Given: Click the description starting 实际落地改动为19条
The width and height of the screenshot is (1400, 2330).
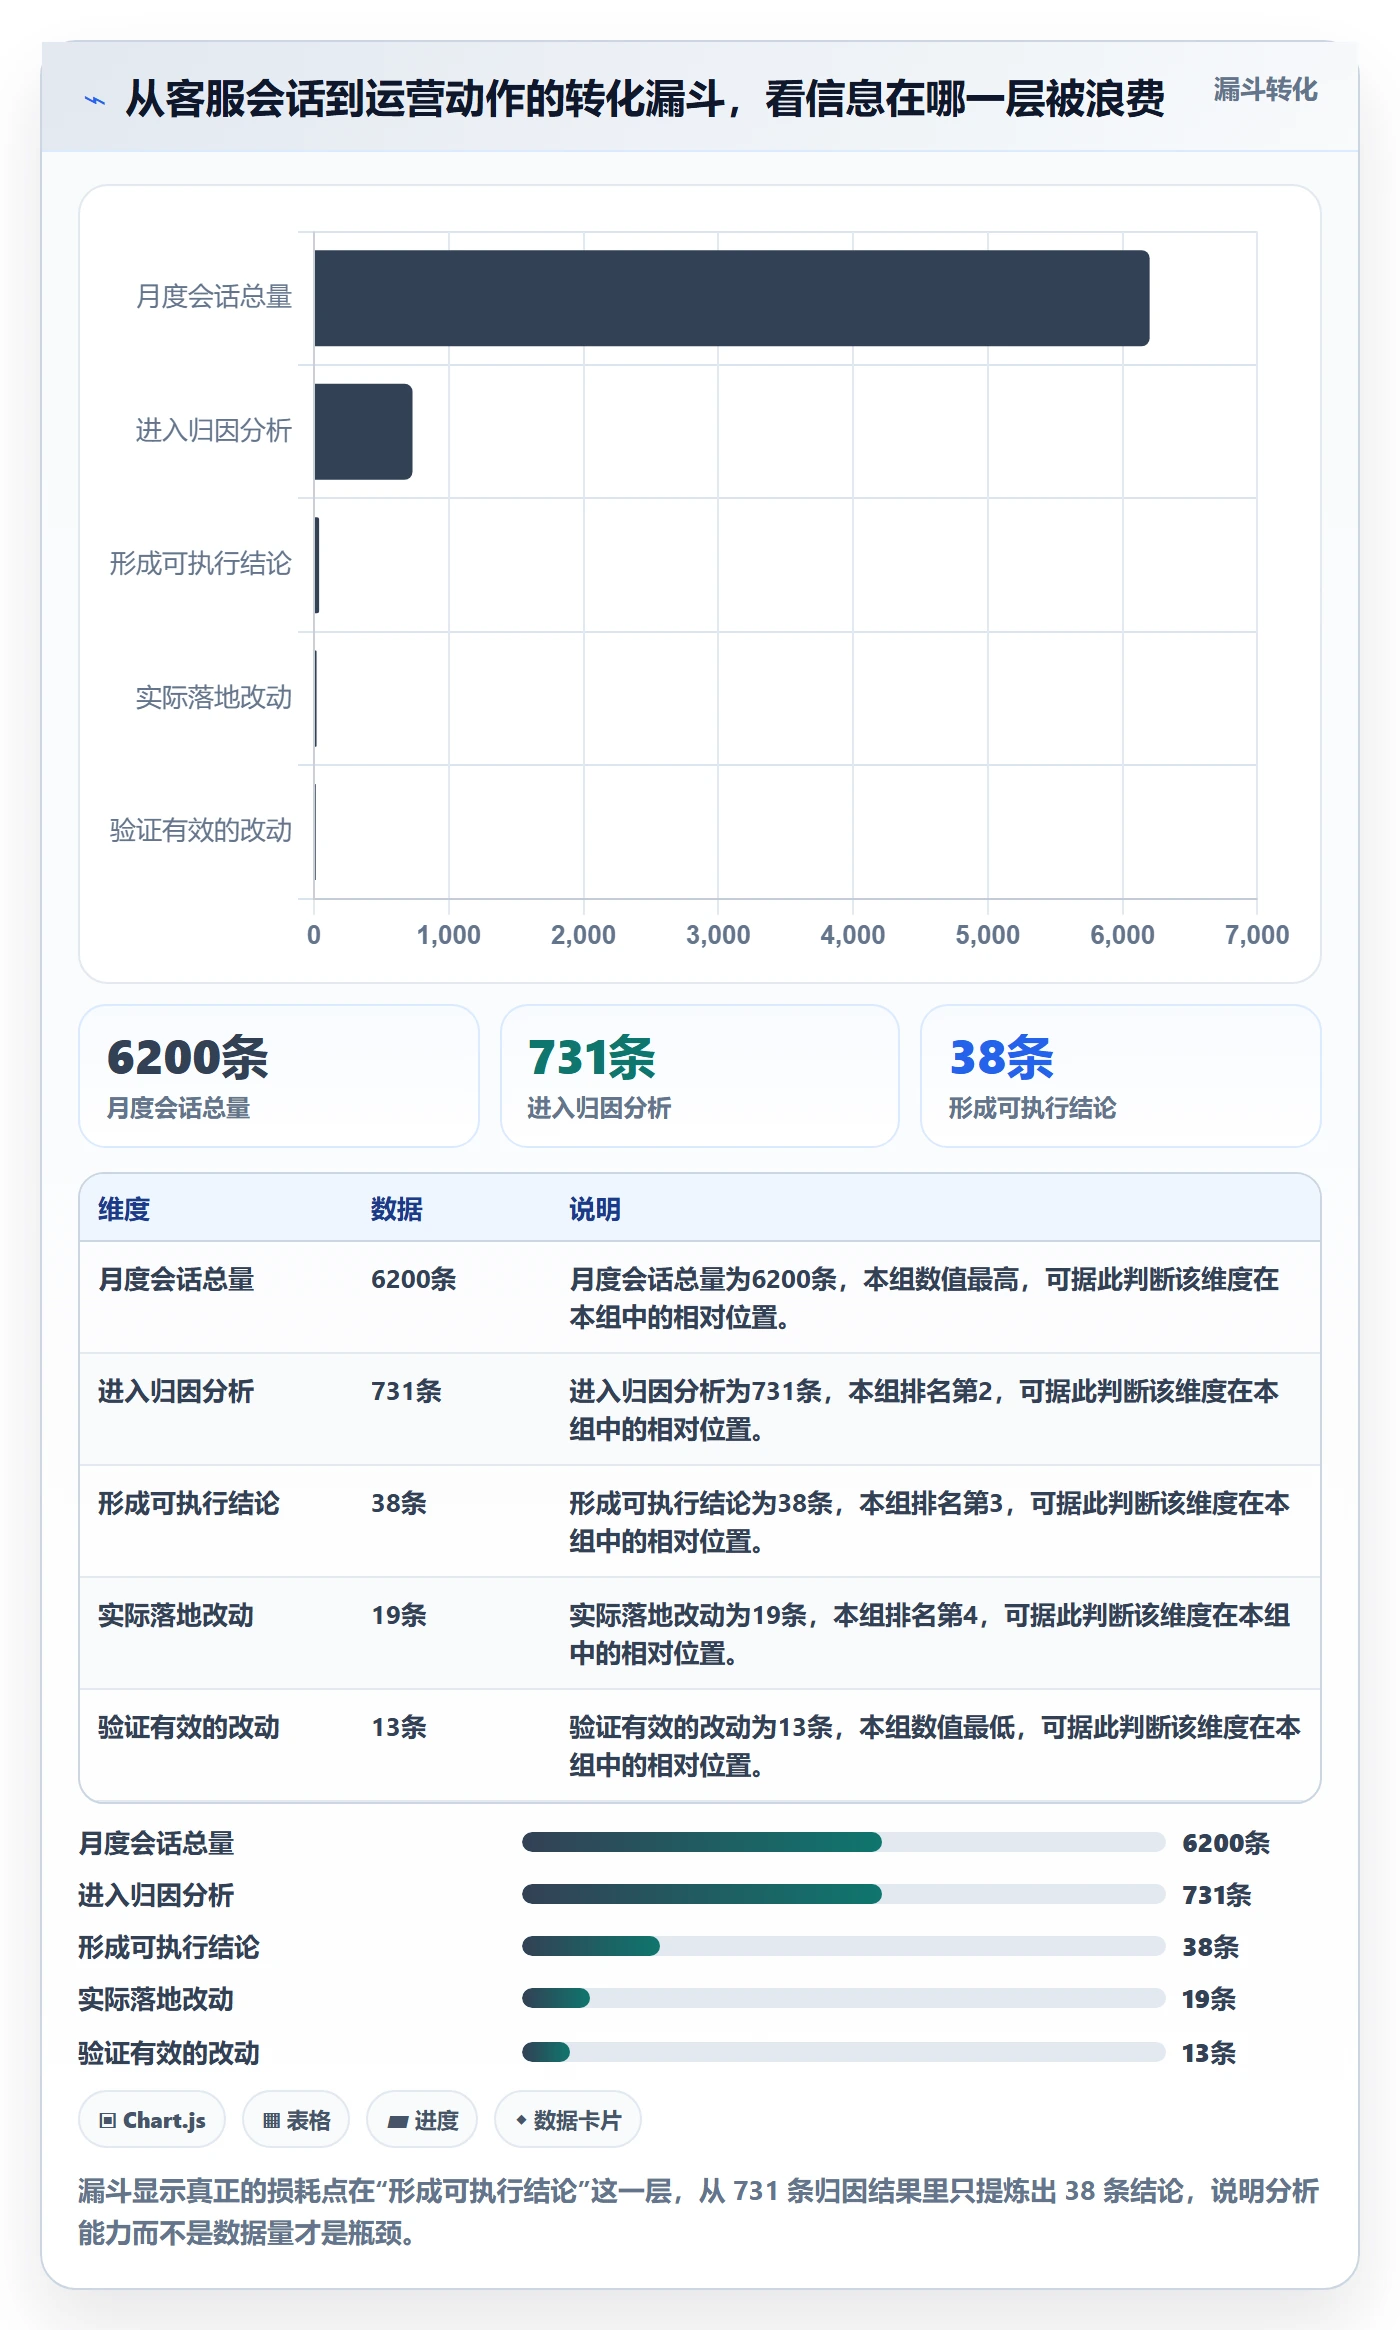Looking at the screenshot, I should pyautogui.click(x=930, y=1634).
